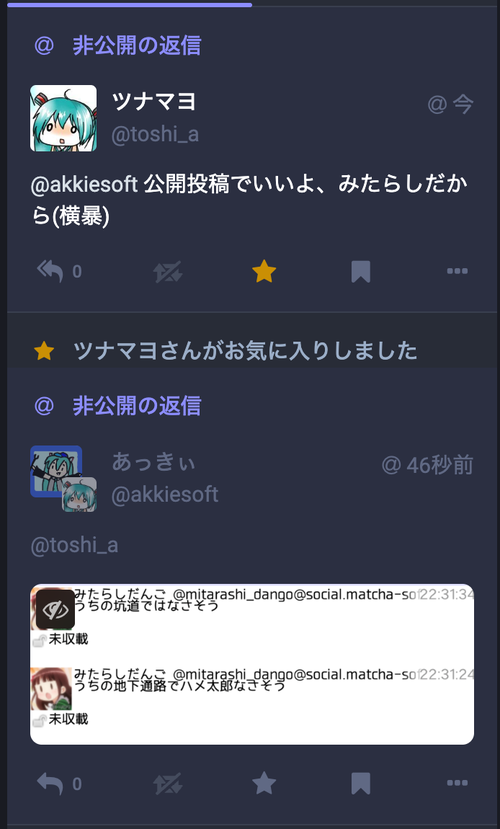The height and width of the screenshot is (829, 500).
Task: Open ツナマヨ's avatar profile
Action: (x=63, y=118)
